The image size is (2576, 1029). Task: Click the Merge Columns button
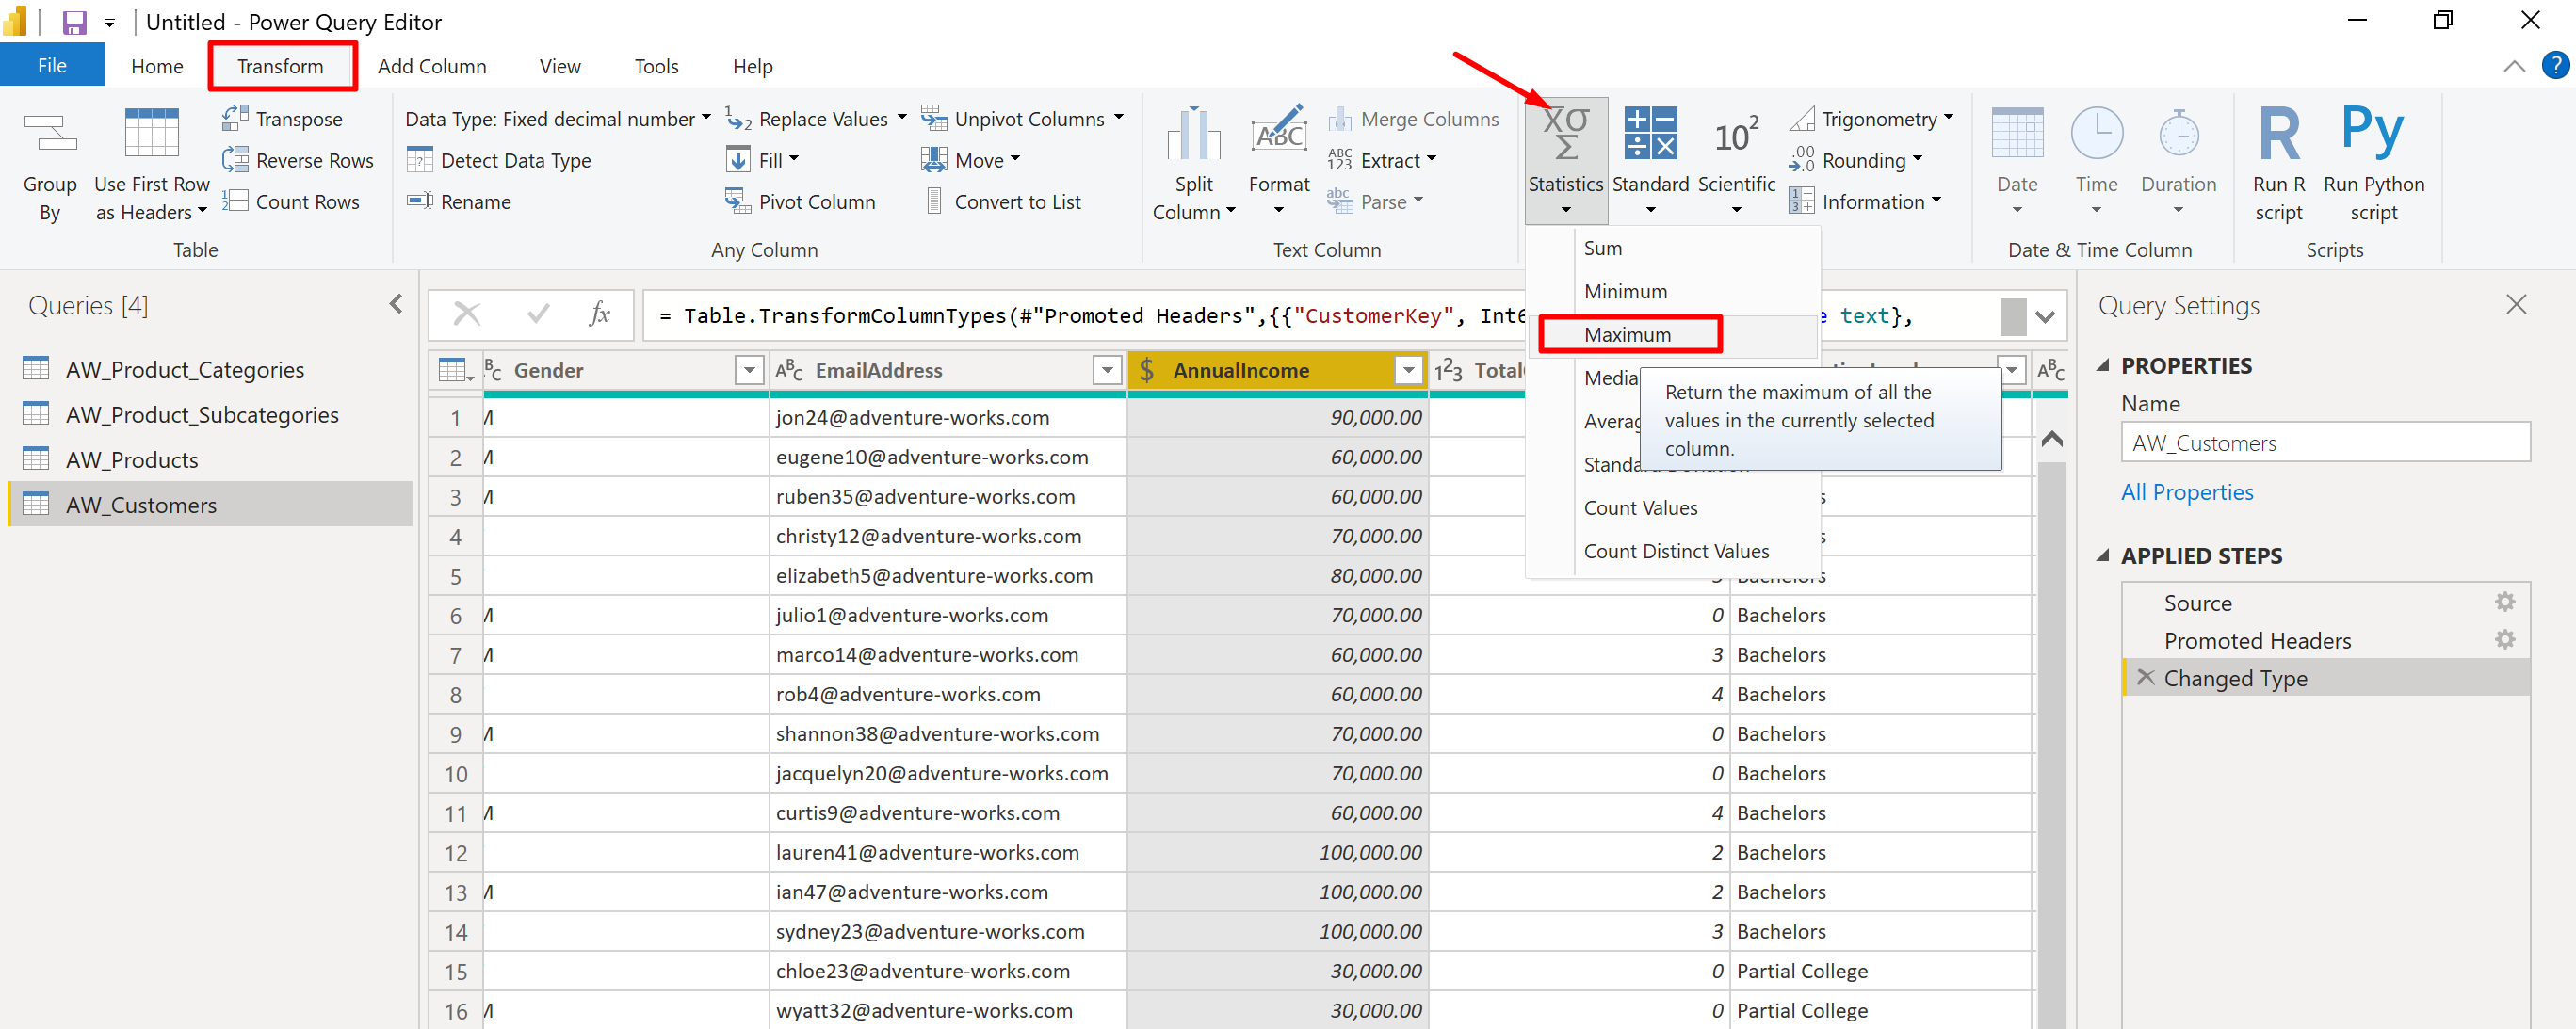click(1413, 119)
